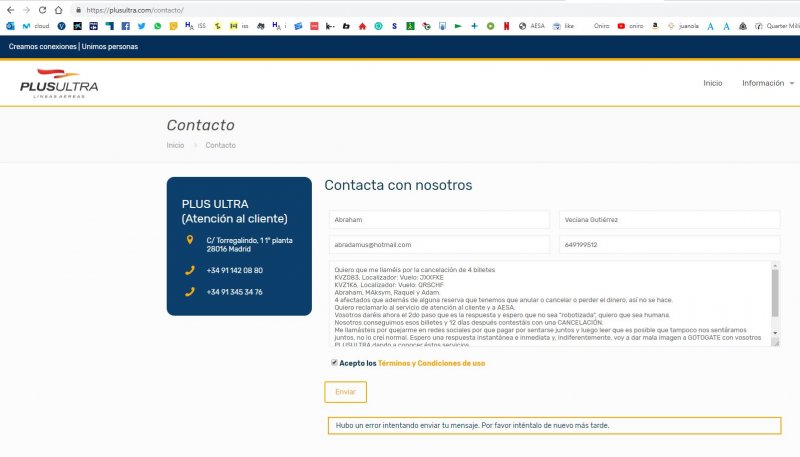Click the address location pin icon
The height and width of the screenshot is (457, 800).
[190, 240]
